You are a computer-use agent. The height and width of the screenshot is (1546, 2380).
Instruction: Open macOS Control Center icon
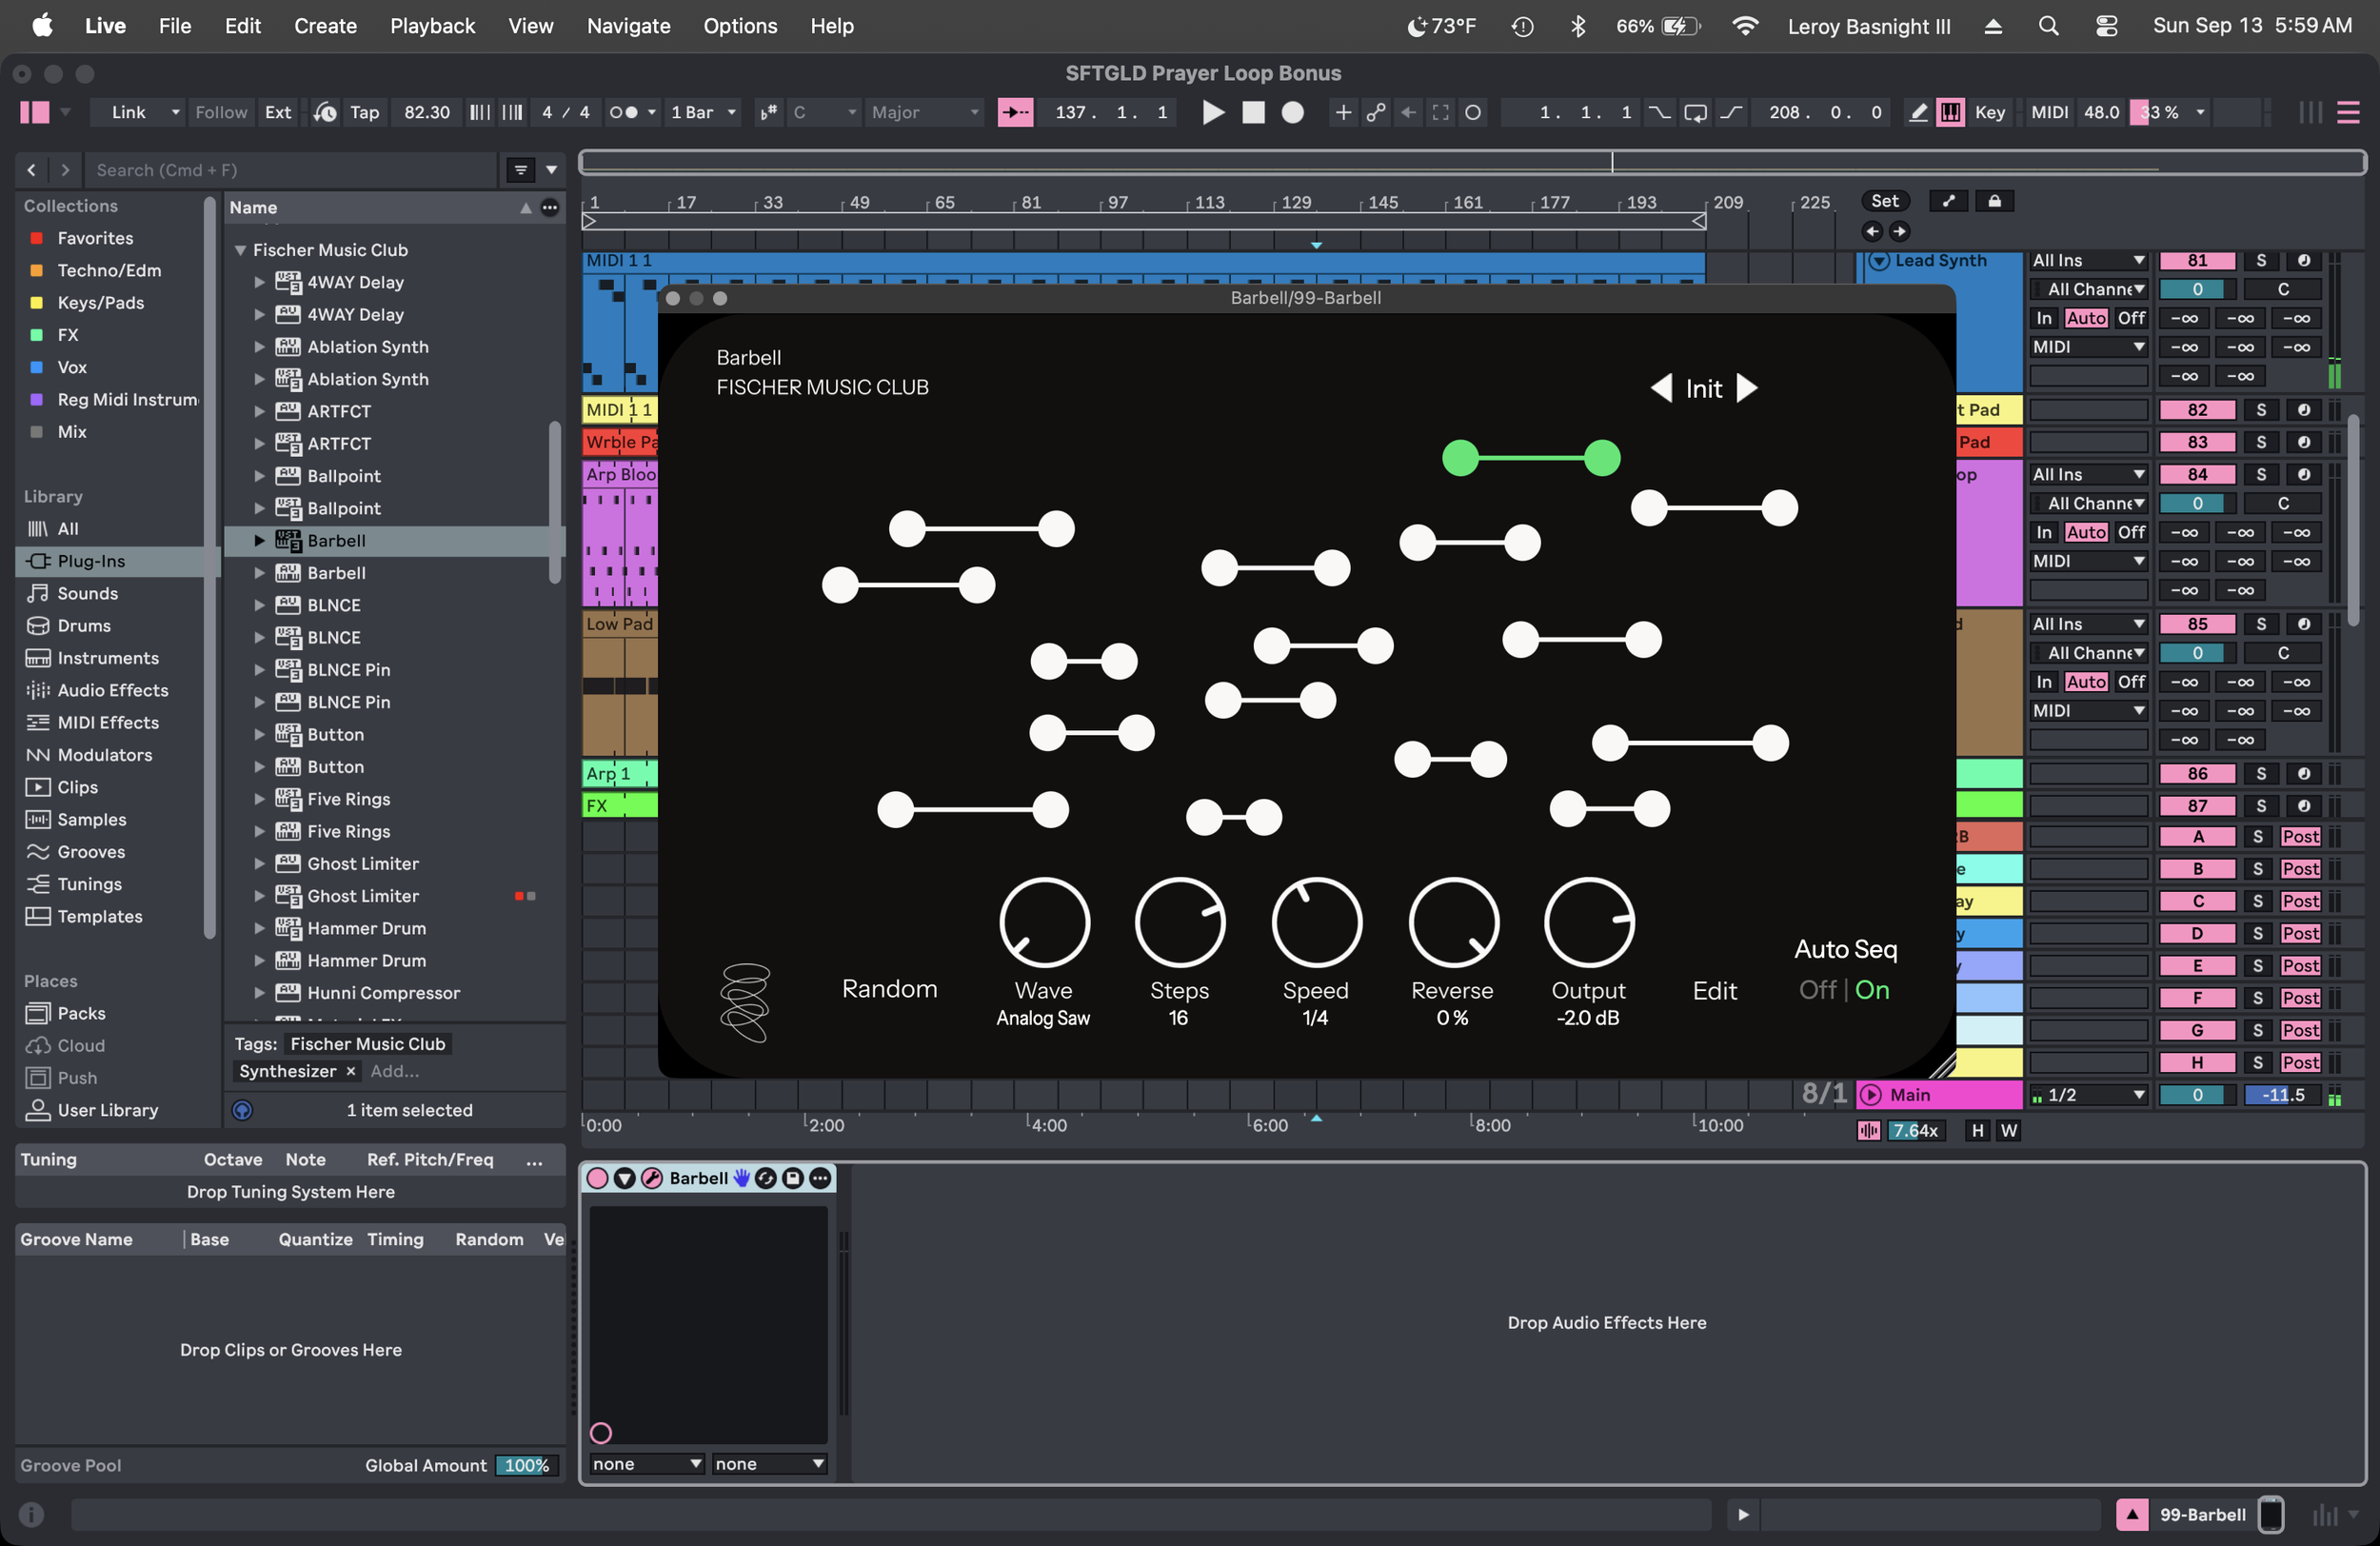[x=2106, y=26]
